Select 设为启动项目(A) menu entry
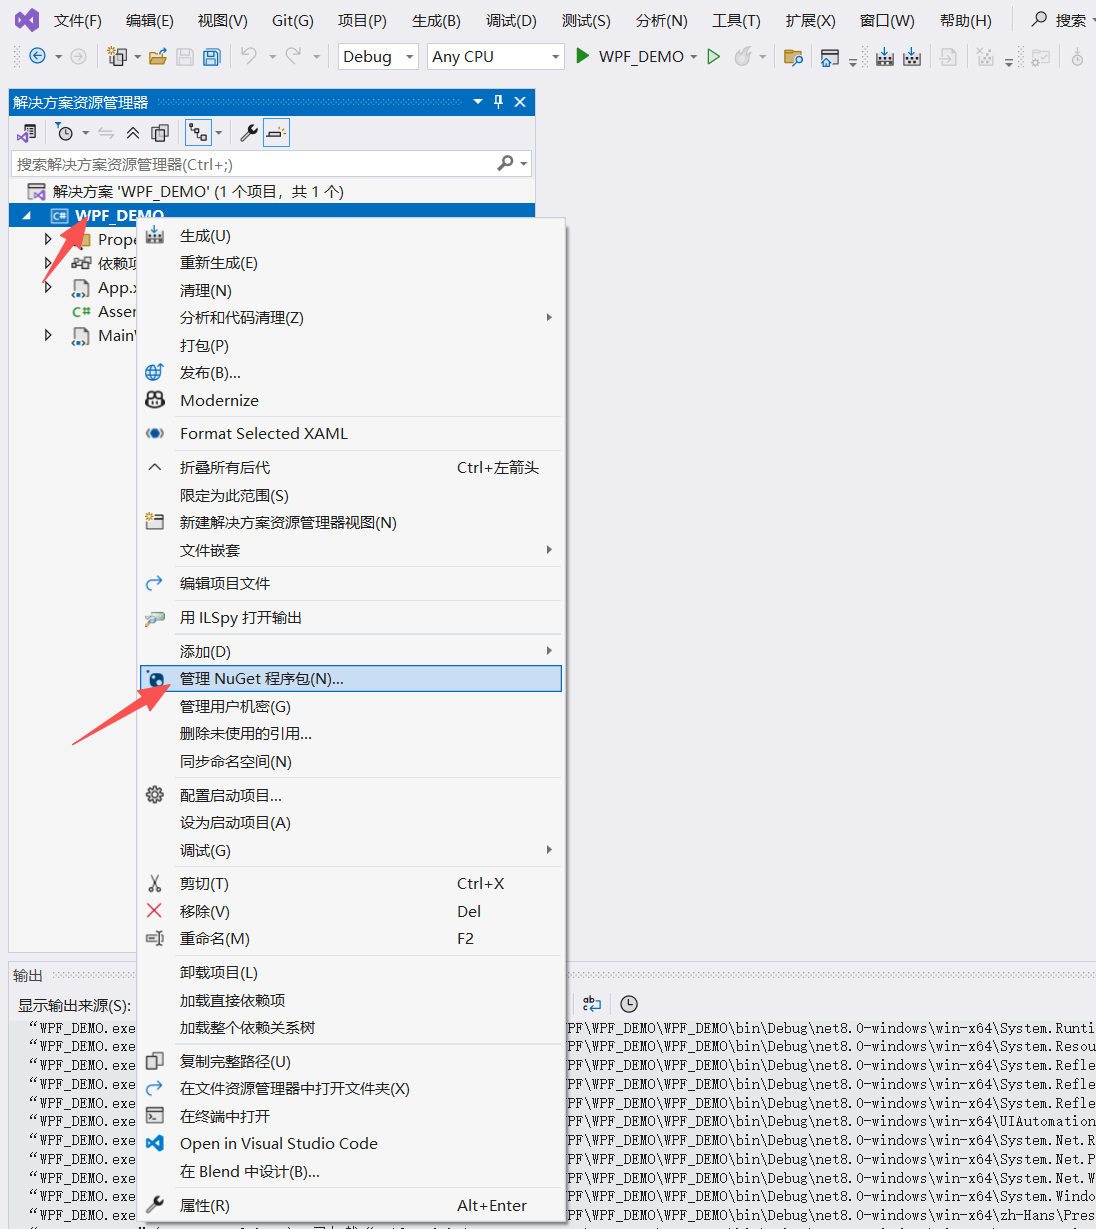This screenshot has height=1229, width=1096. pyautogui.click(x=351, y=823)
